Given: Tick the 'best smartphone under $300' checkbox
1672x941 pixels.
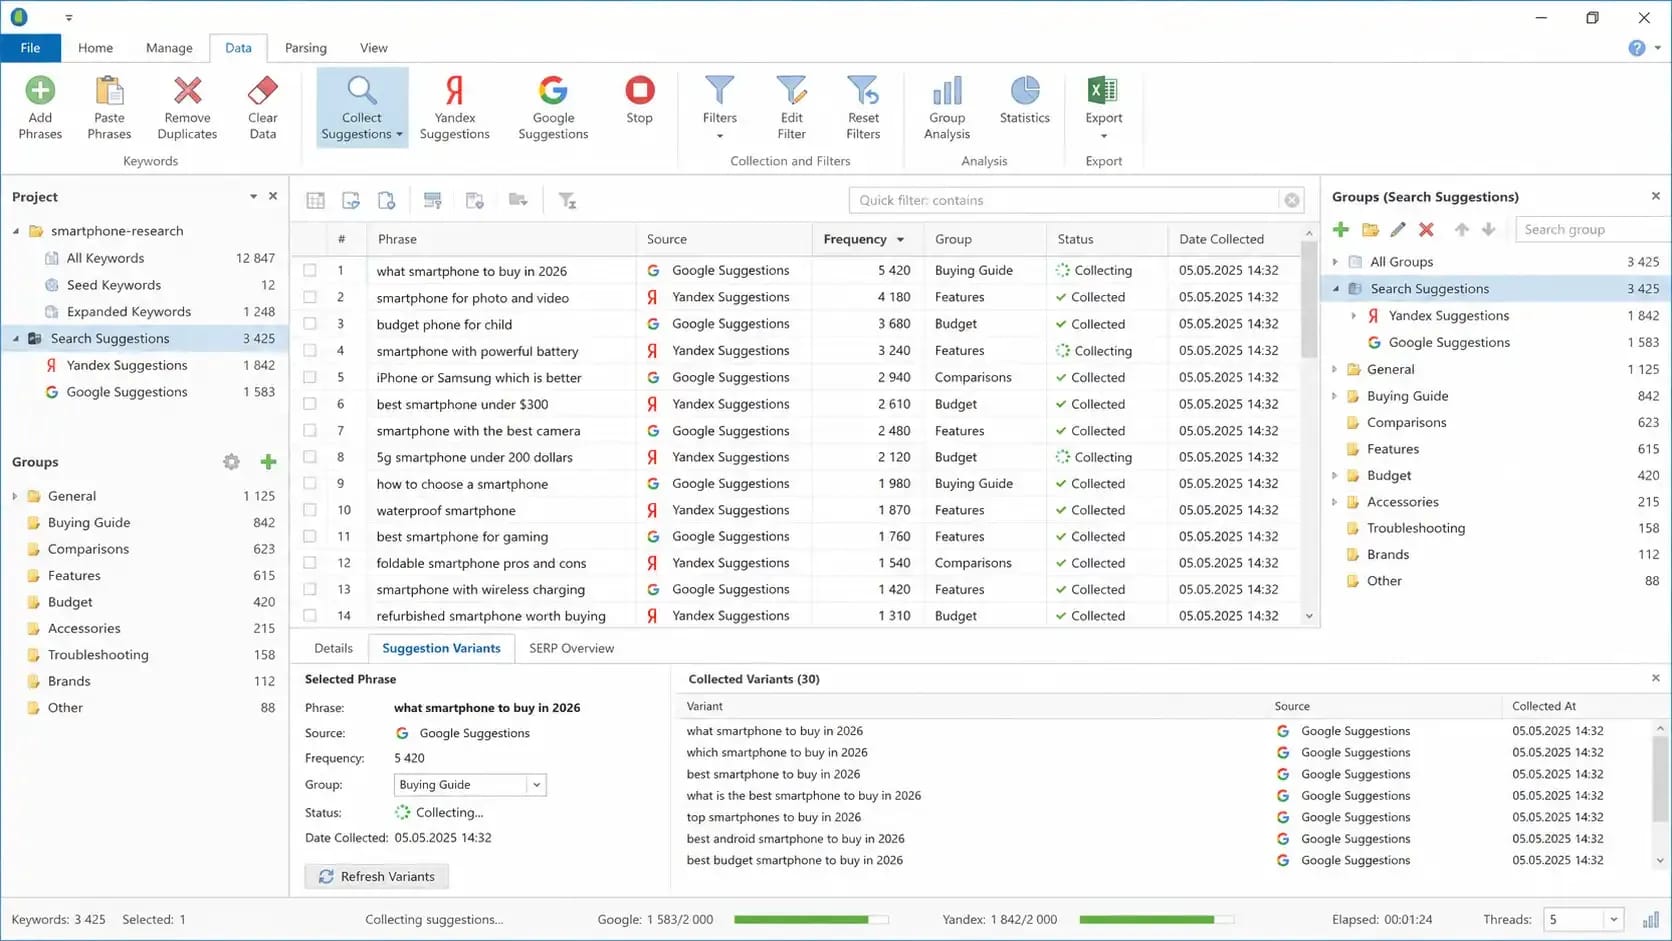Looking at the screenshot, I should coord(310,404).
